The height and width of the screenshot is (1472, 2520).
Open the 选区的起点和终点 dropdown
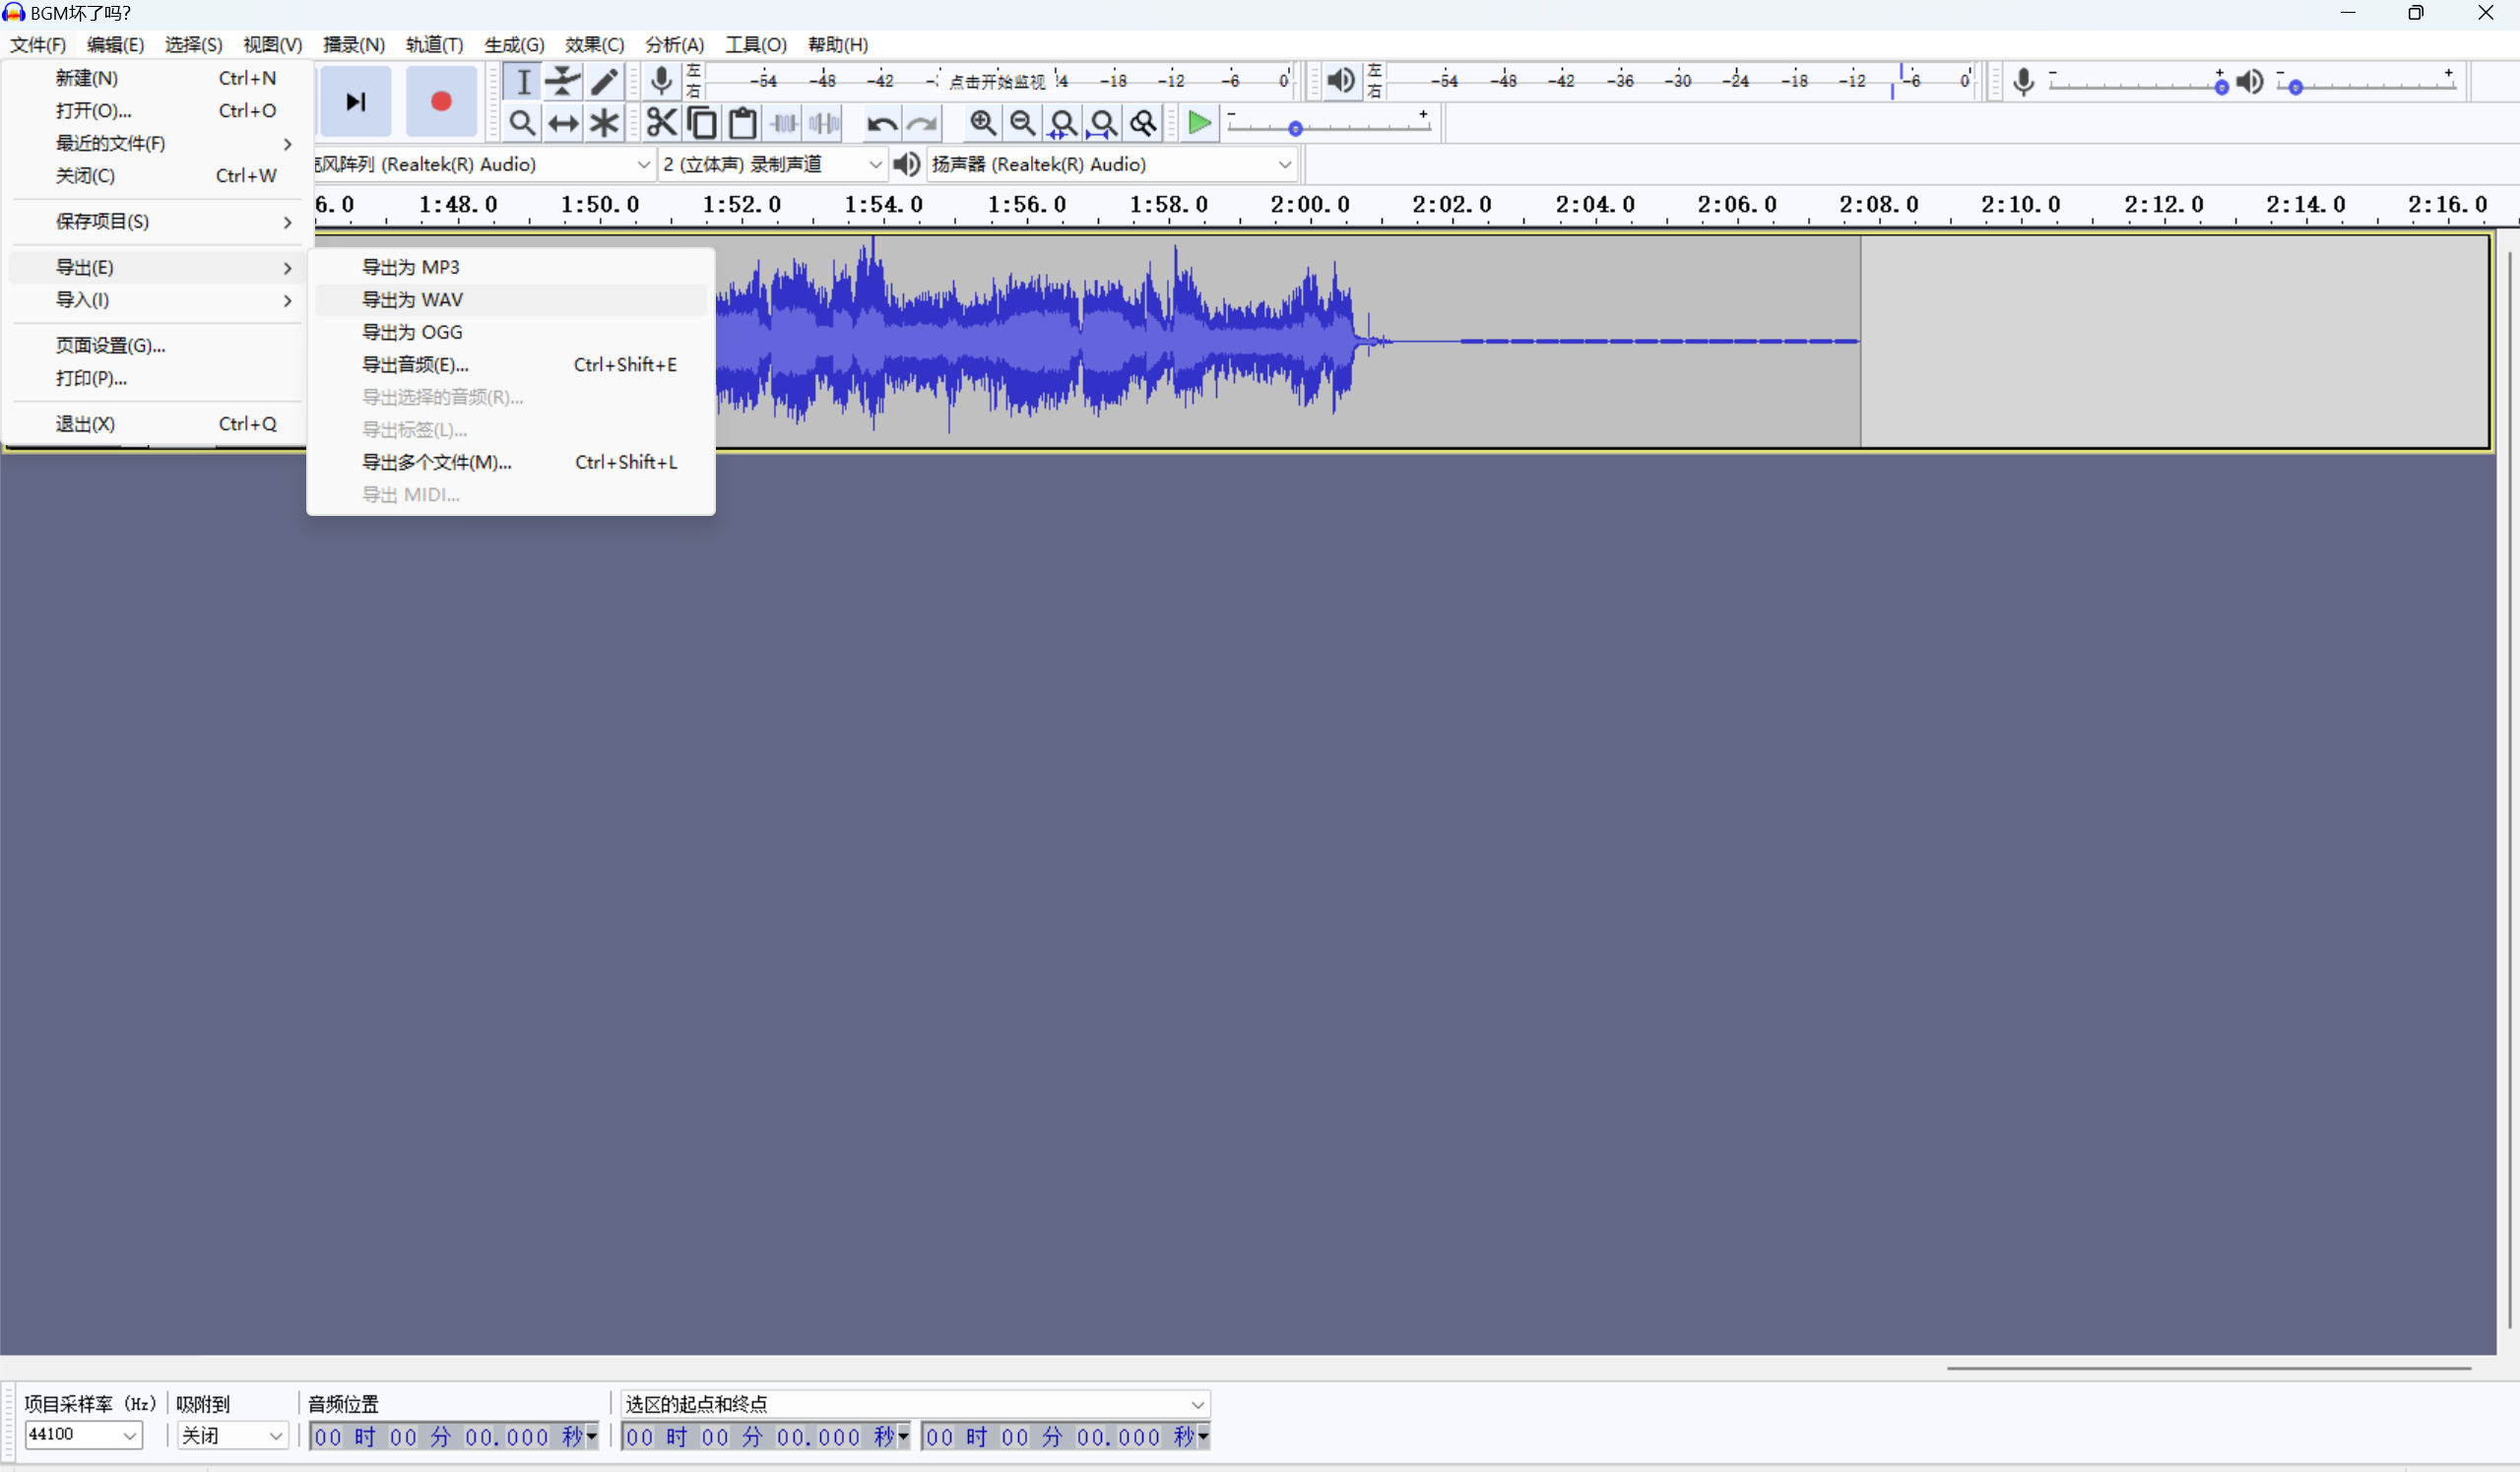[x=915, y=1404]
